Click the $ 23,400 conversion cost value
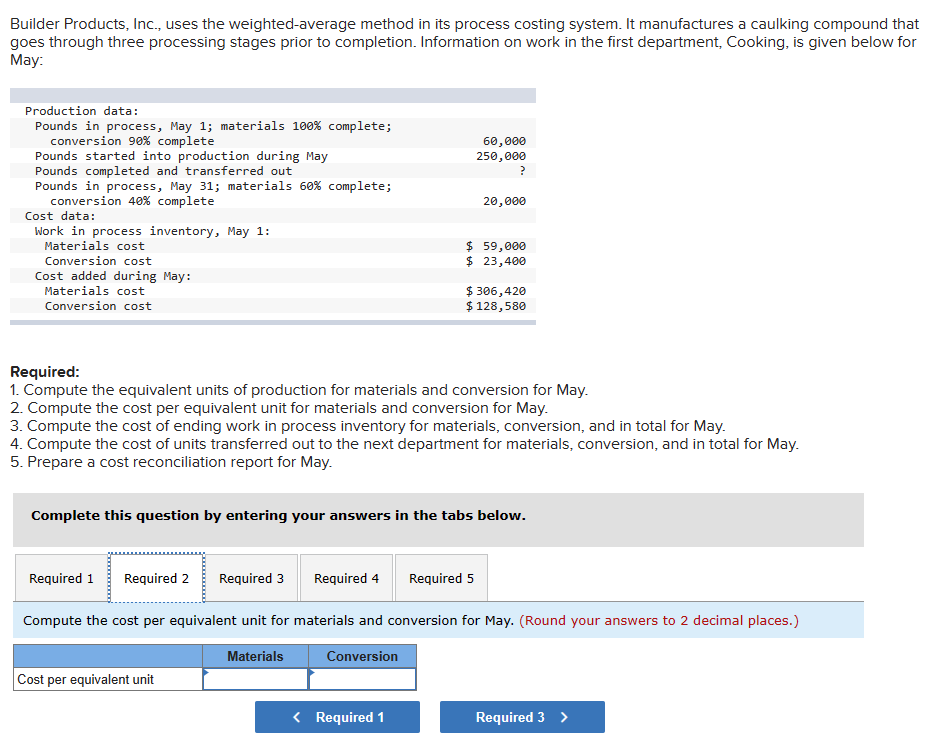This screenshot has width=950, height=752. pos(496,261)
